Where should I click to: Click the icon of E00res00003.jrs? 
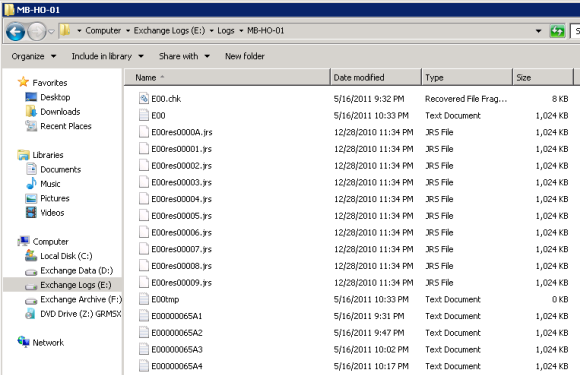[x=144, y=182]
